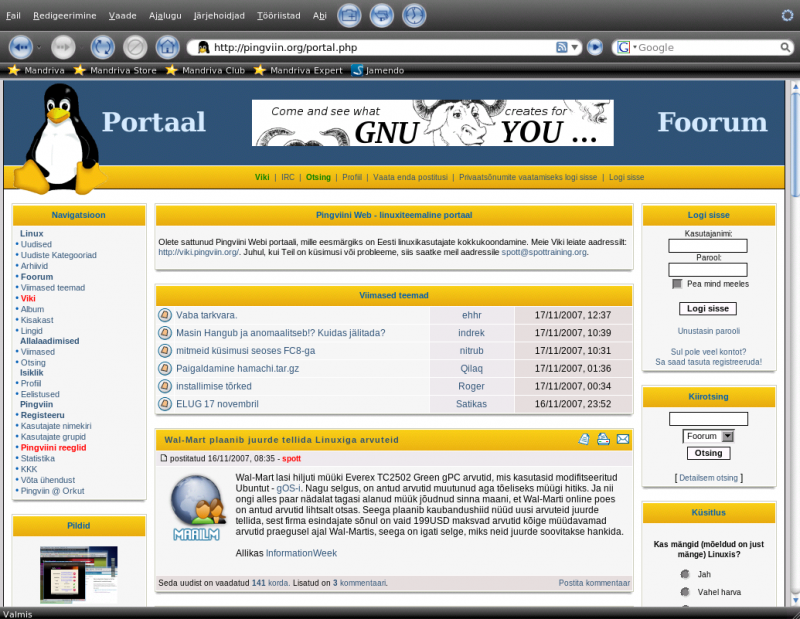This screenshot has height=619, width=800.
Task: Open the Tööriistad menu
Action: coord(279,16)
